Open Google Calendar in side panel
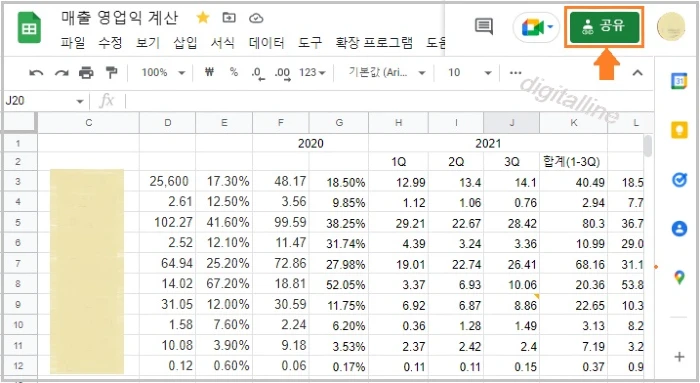 tap(679, 81)
